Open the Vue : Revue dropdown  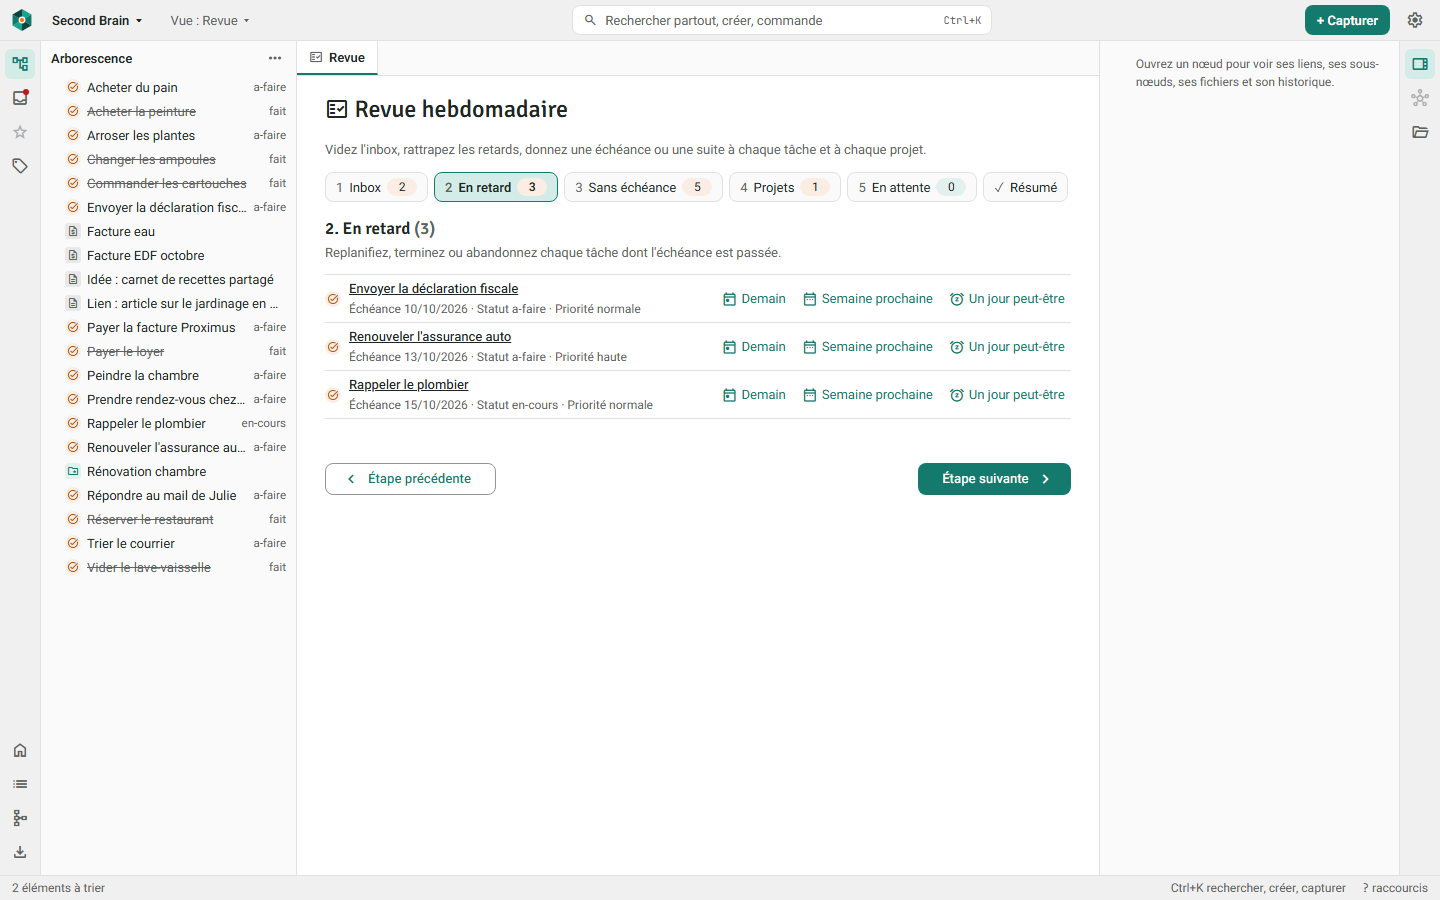pos(210,20)
